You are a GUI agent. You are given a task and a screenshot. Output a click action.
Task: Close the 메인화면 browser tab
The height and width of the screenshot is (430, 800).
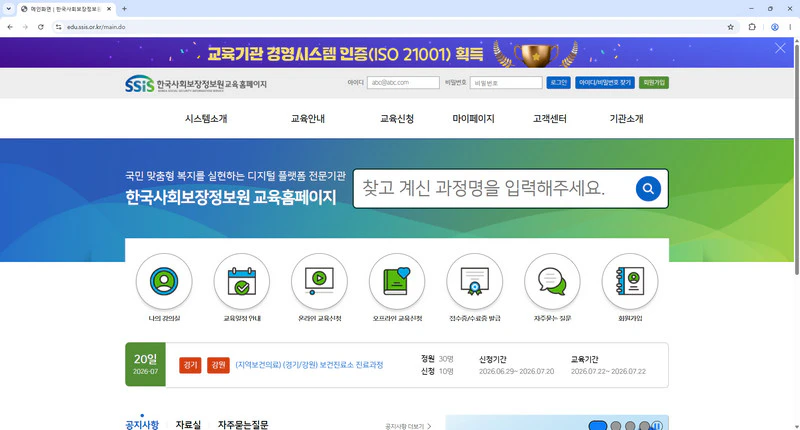tap(109, 9)
